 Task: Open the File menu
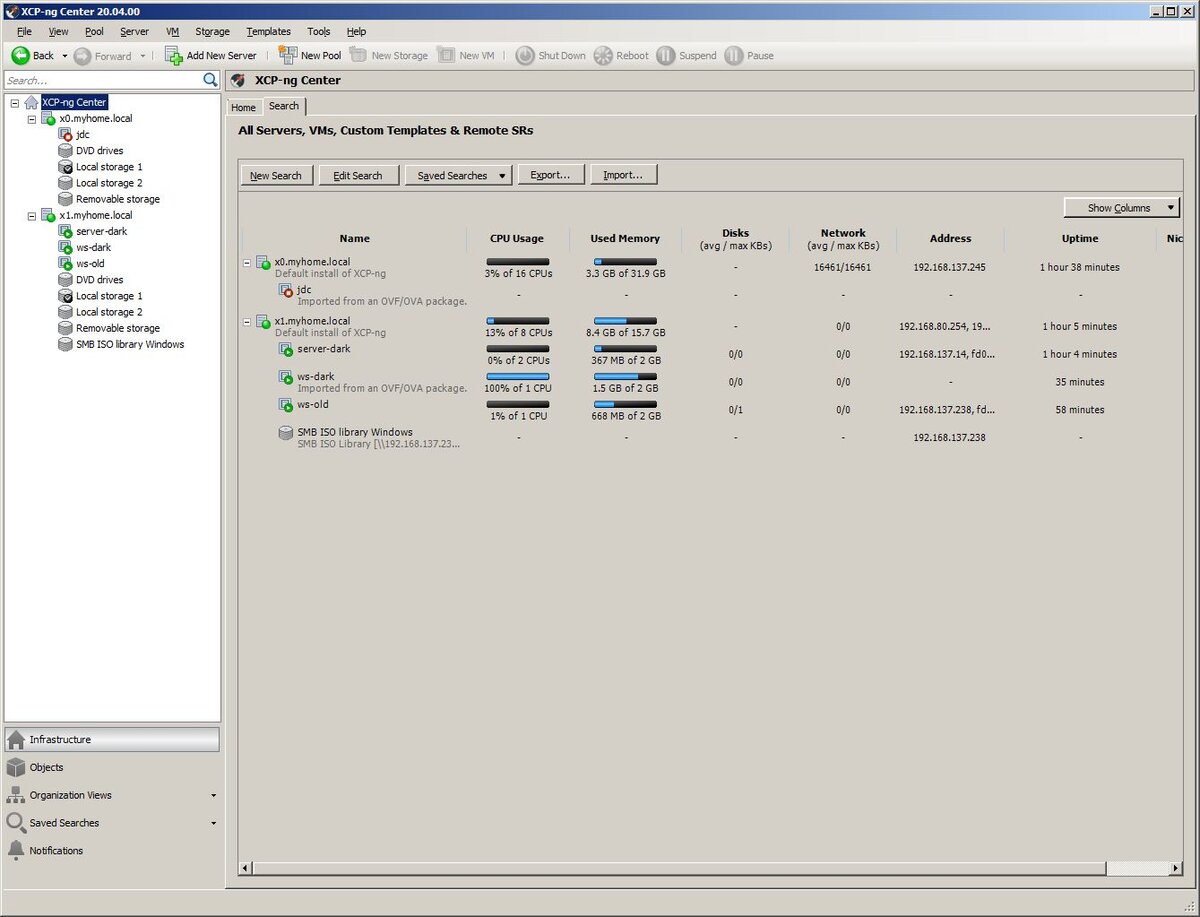24,32
